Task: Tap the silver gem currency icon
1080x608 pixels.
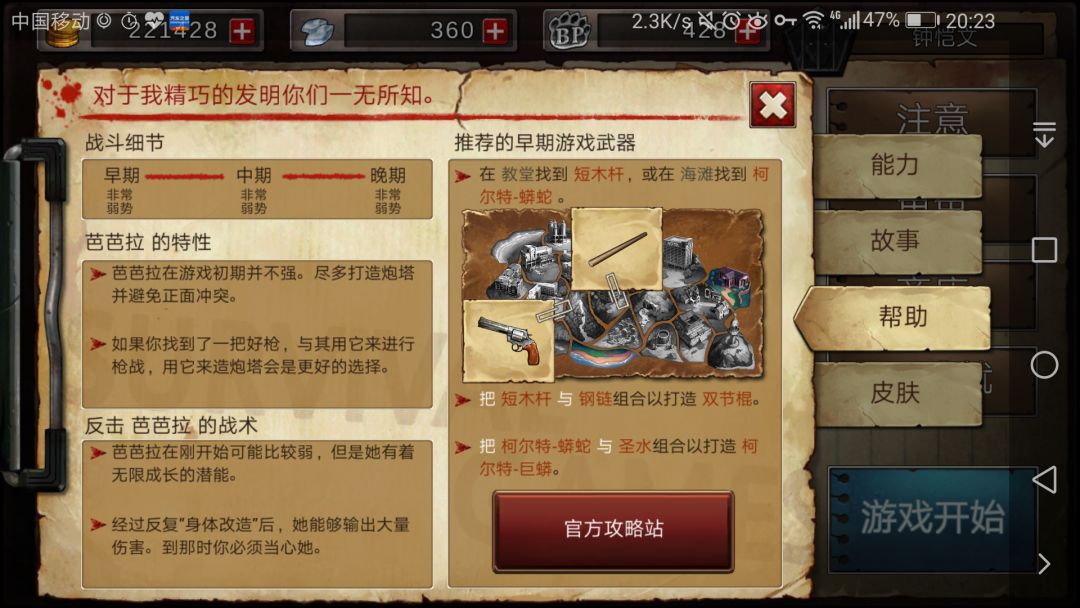Action: click(x=318, y=32)
